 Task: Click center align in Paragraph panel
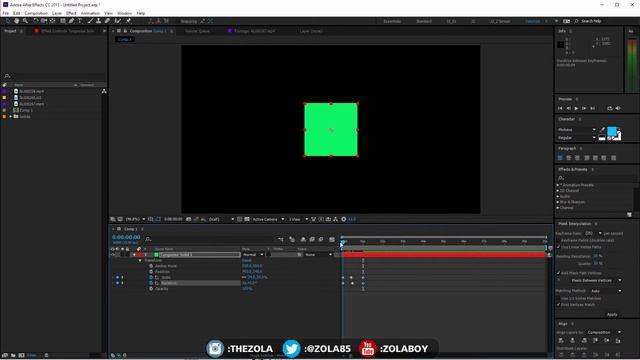(569, 158)
